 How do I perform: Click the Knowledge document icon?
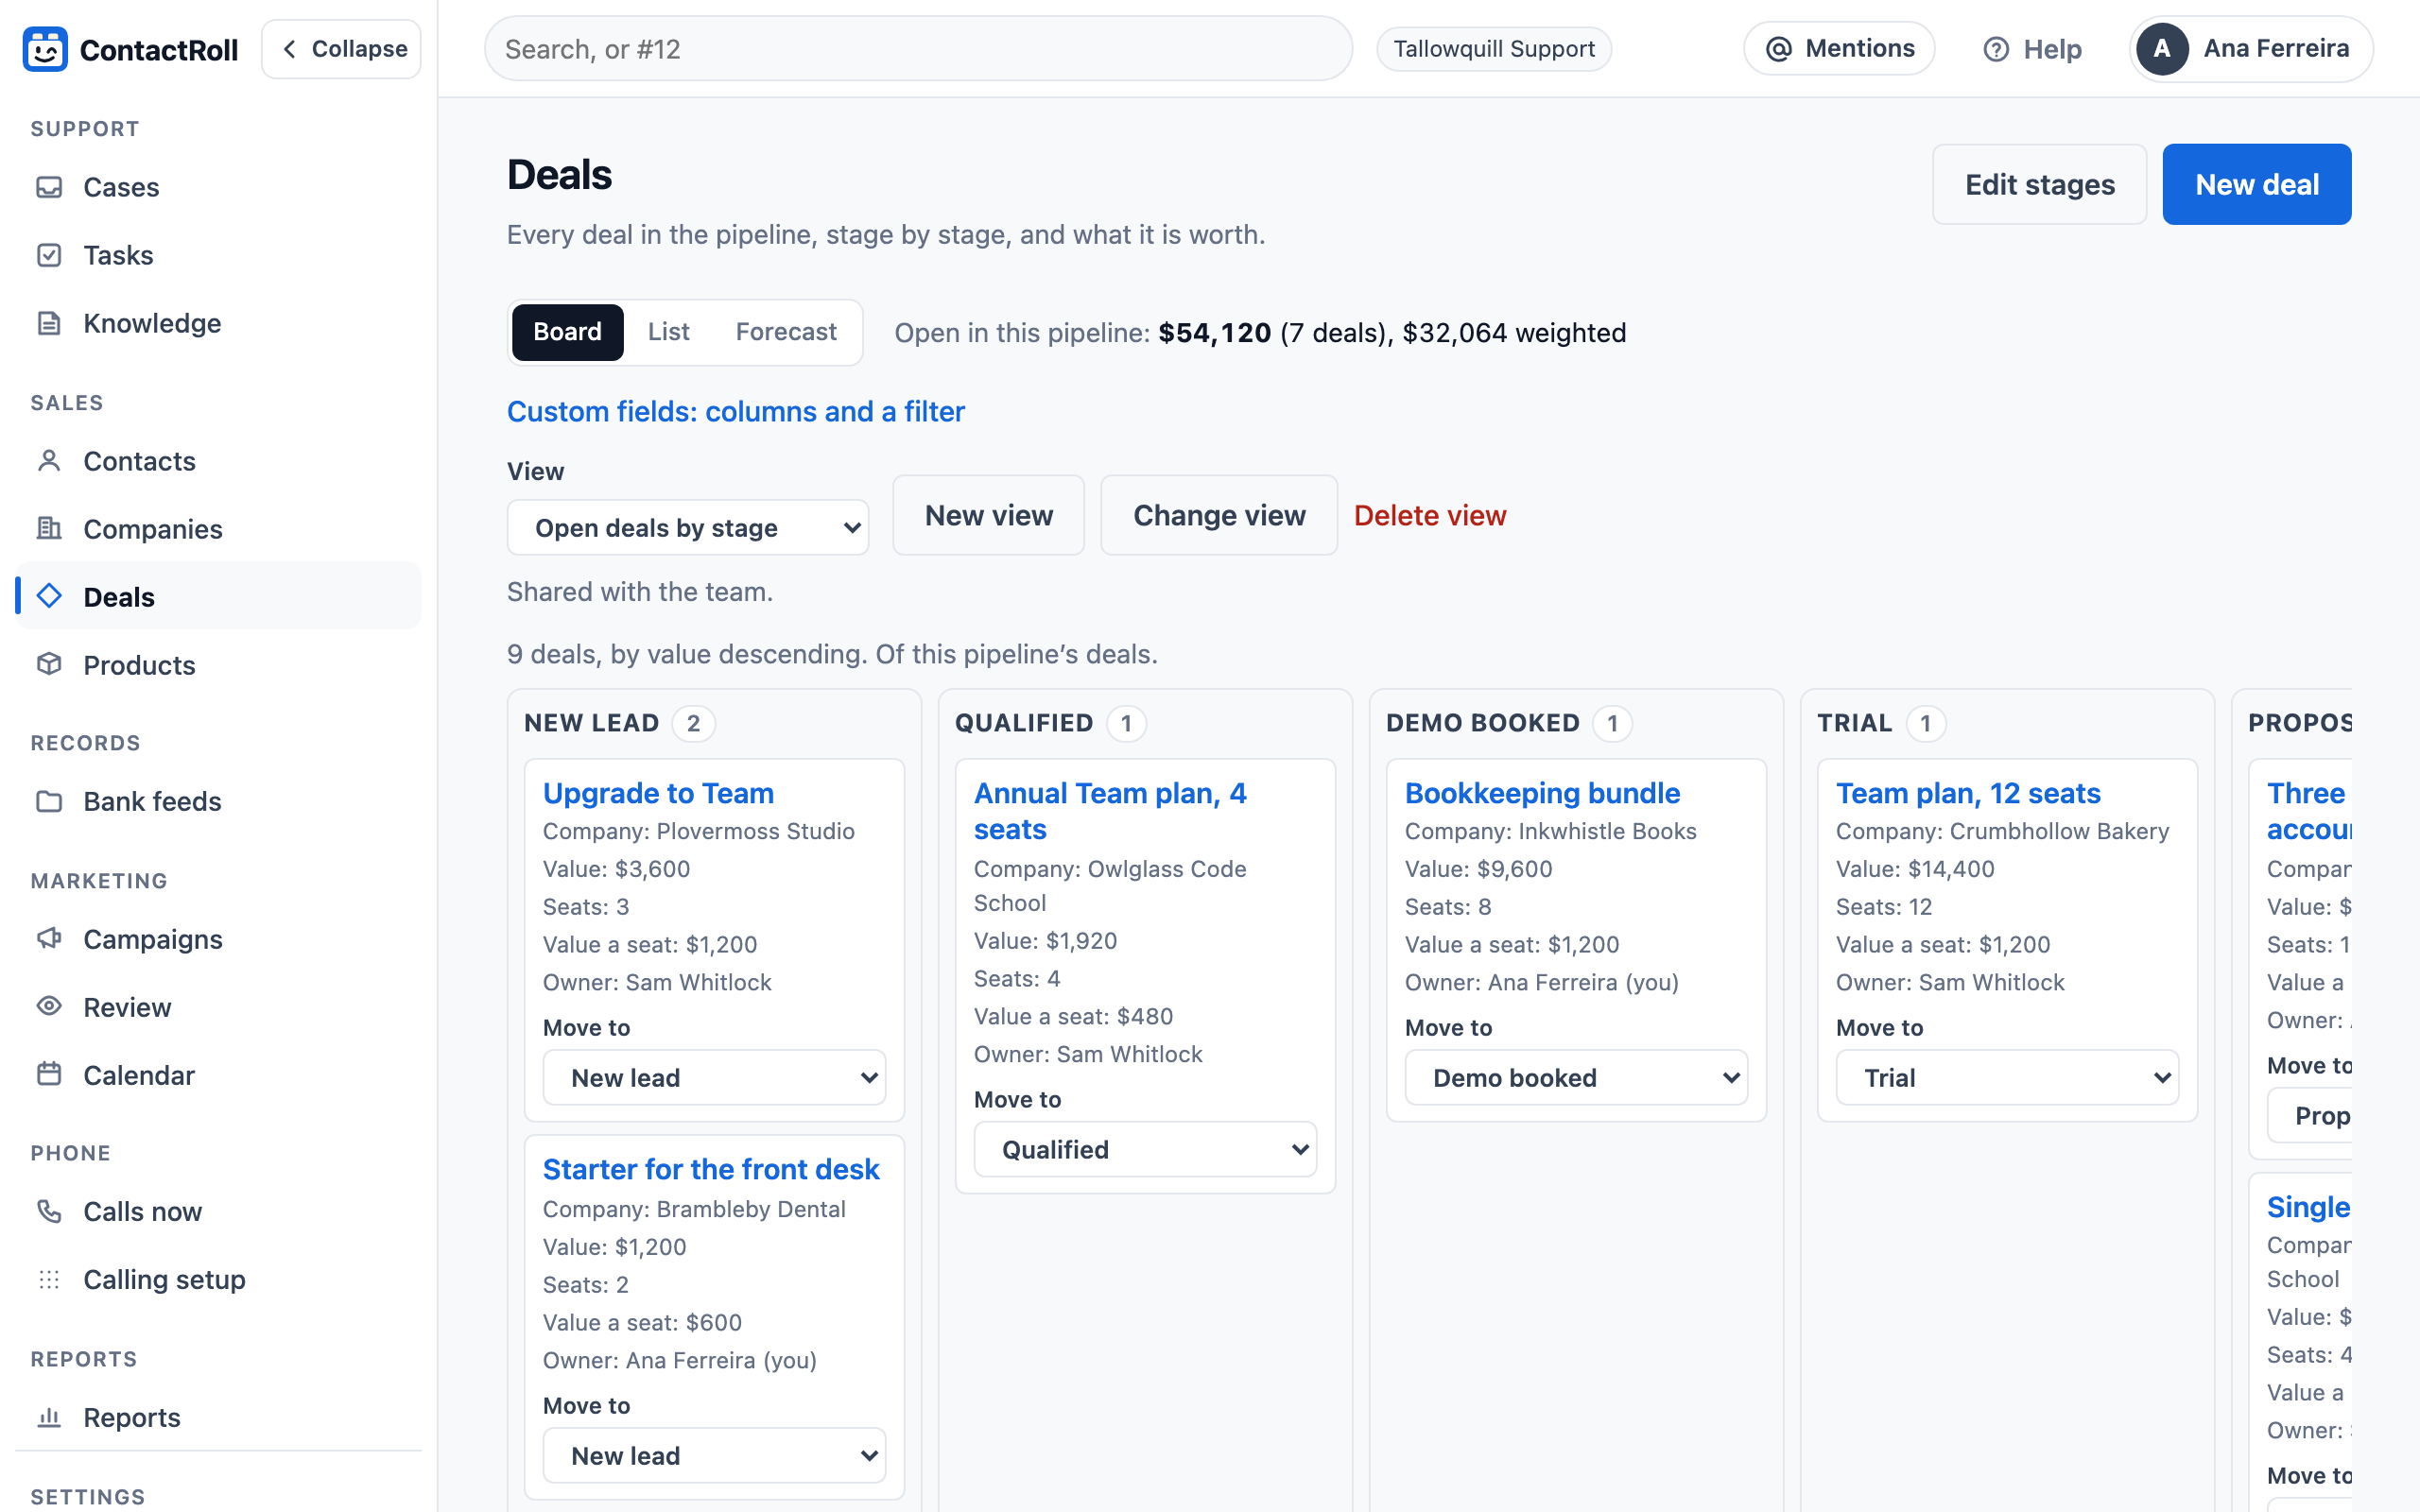pyautogui.click(x=49, y=323)
